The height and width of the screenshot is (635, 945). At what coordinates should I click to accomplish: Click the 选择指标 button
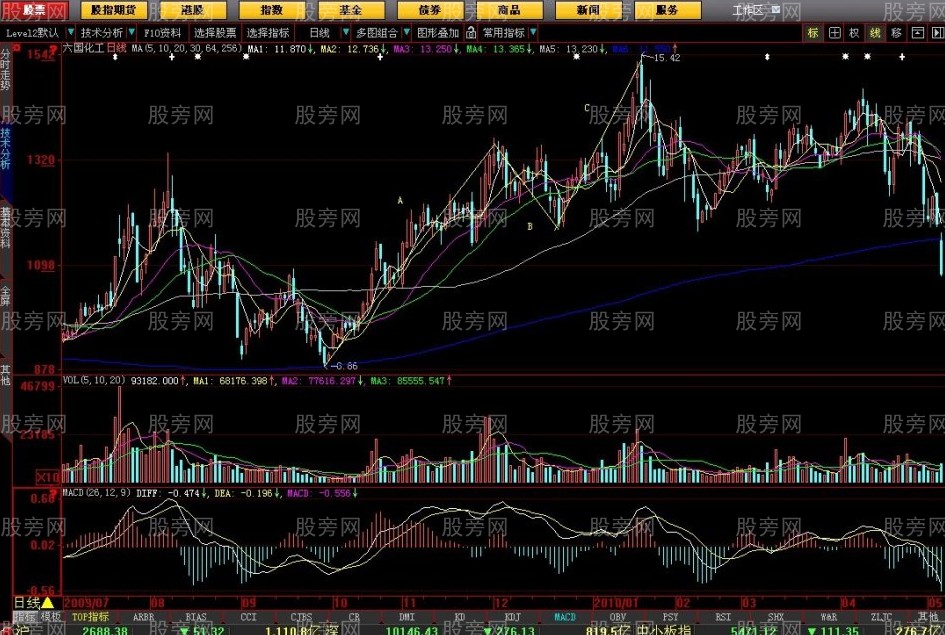[x=268, y=33]
